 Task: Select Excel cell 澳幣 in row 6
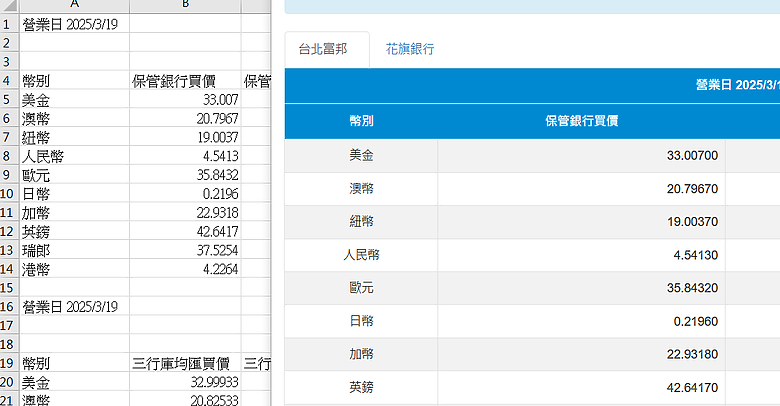(x=75, y=118)
